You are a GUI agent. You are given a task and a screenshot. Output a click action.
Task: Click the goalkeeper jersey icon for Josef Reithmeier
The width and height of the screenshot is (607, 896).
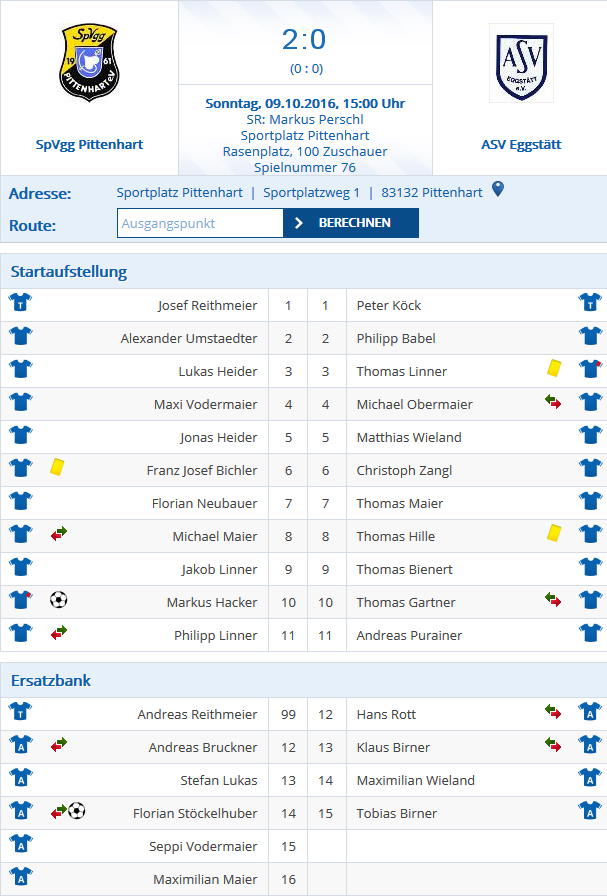click(x=21, y=302)
